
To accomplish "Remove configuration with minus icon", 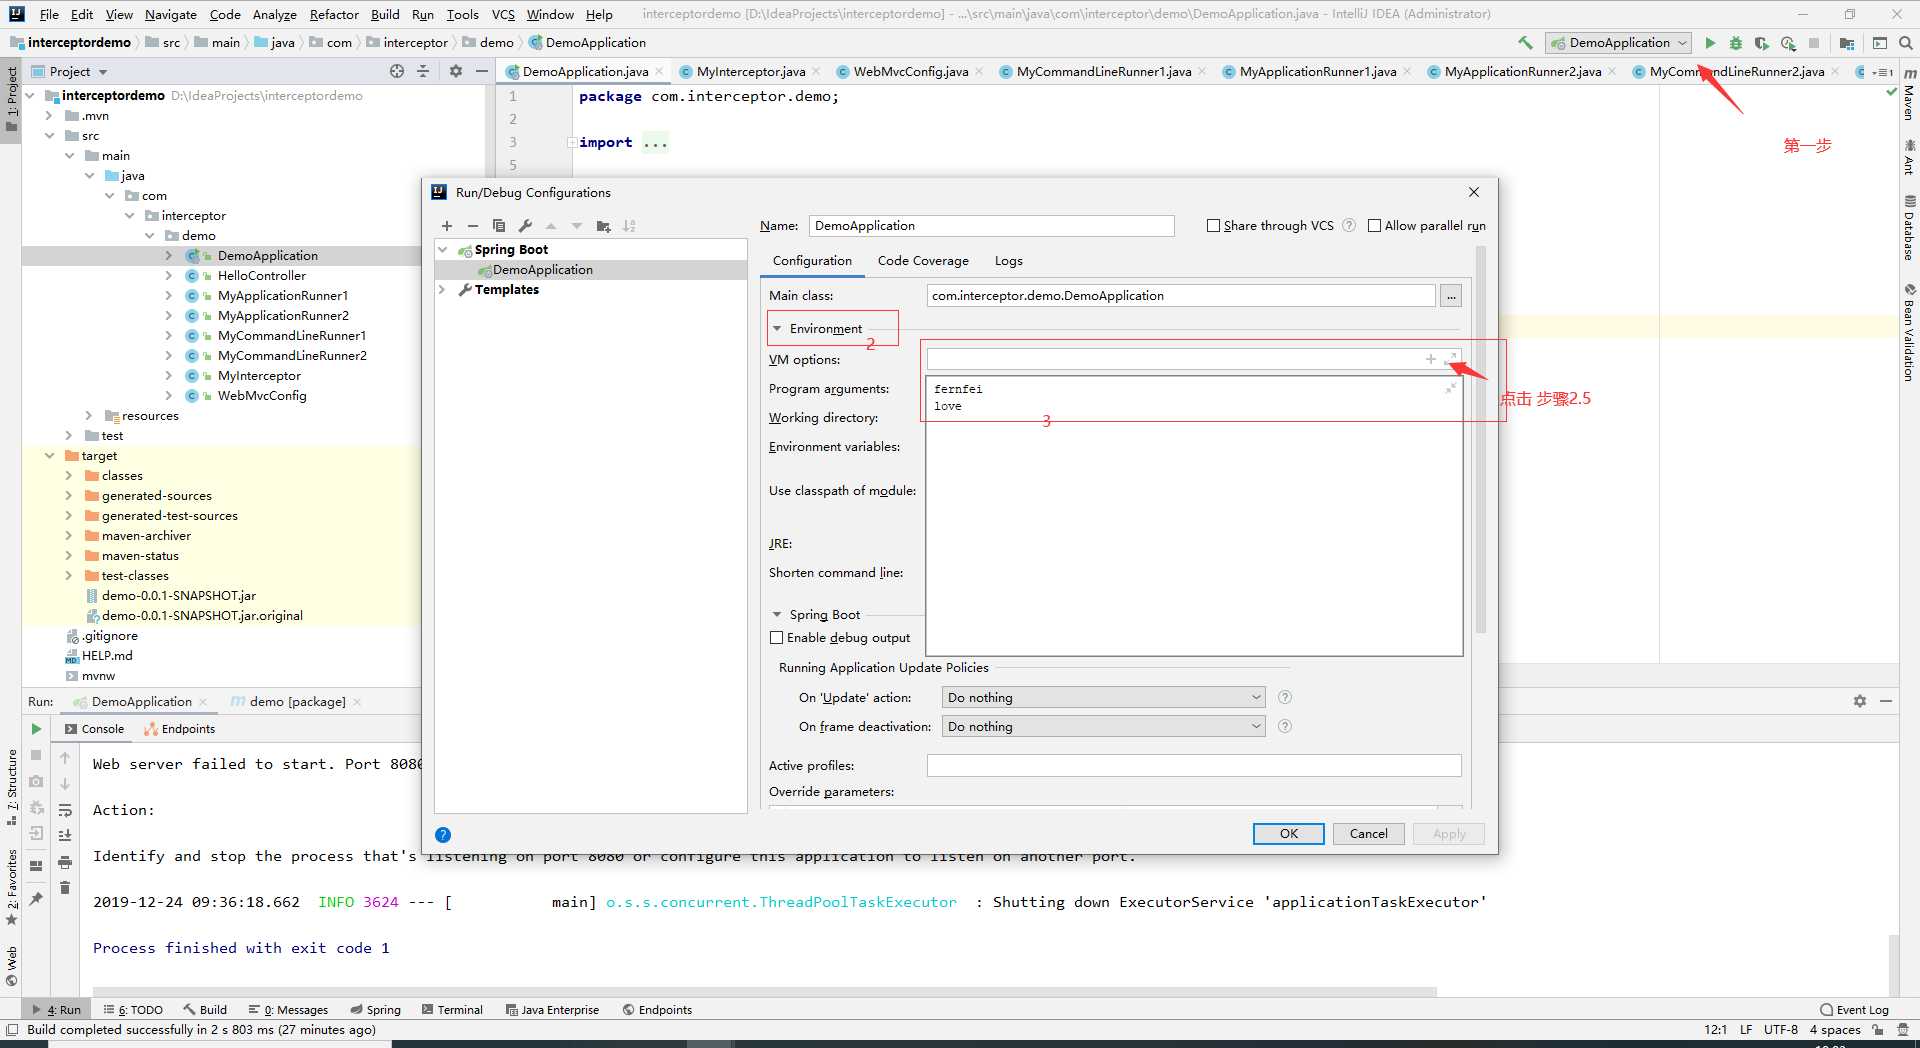I will [x=473, y=226].
